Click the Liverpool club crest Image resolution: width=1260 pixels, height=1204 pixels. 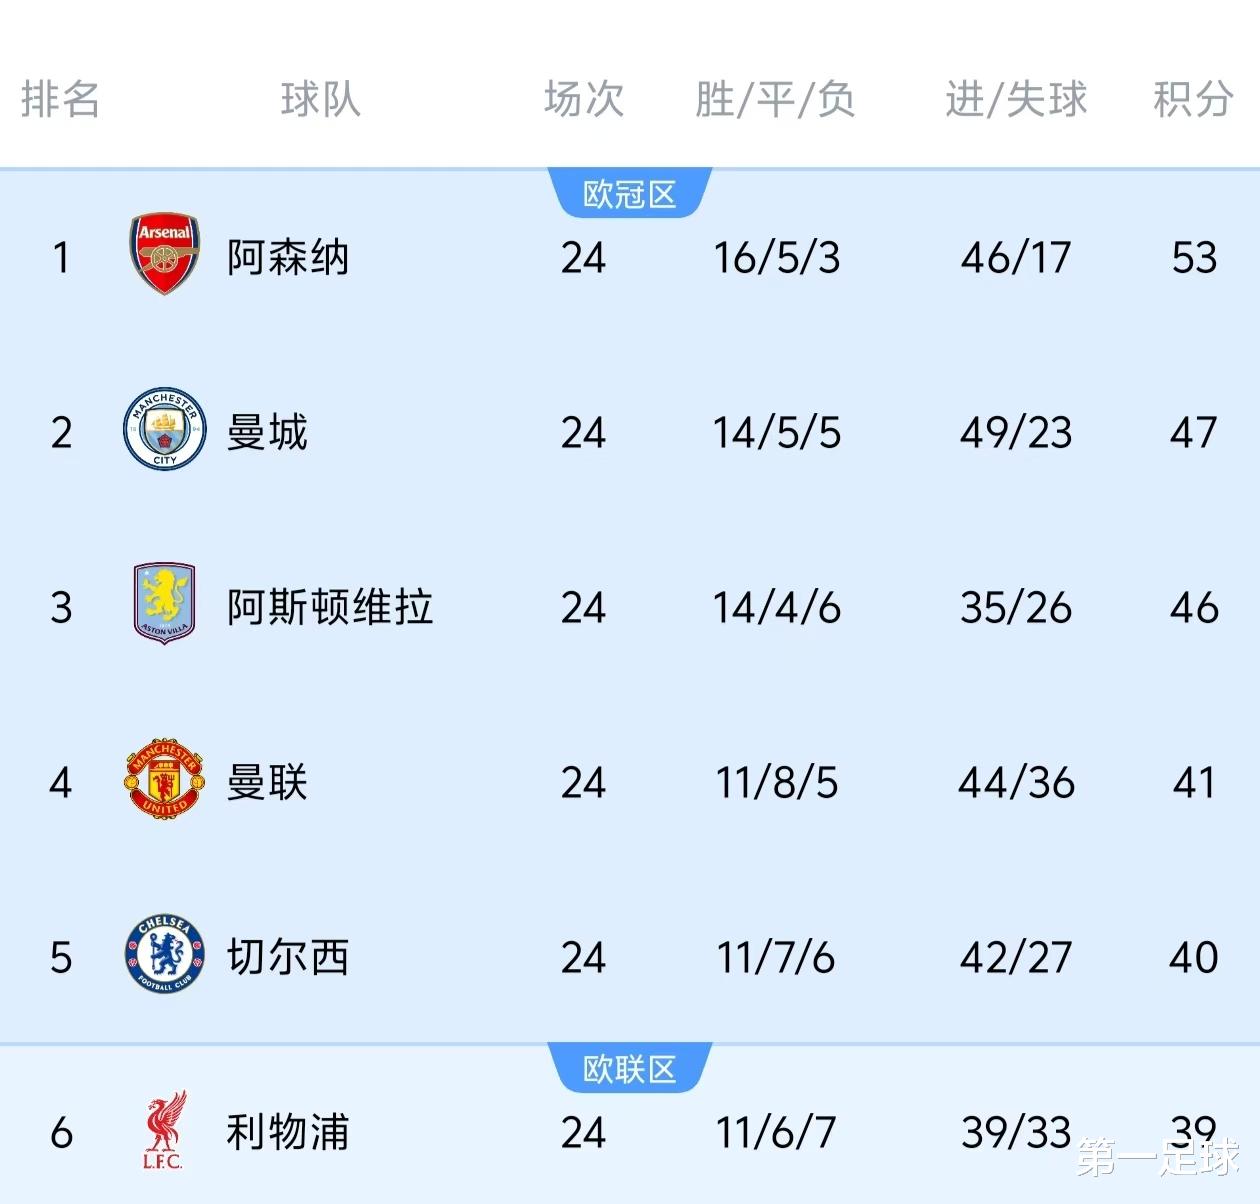pyautogui.click(x=164, y=1131)
